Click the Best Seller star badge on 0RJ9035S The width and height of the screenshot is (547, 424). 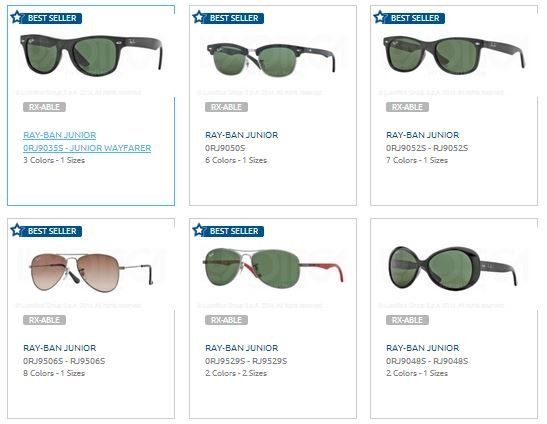coord(46,18)
